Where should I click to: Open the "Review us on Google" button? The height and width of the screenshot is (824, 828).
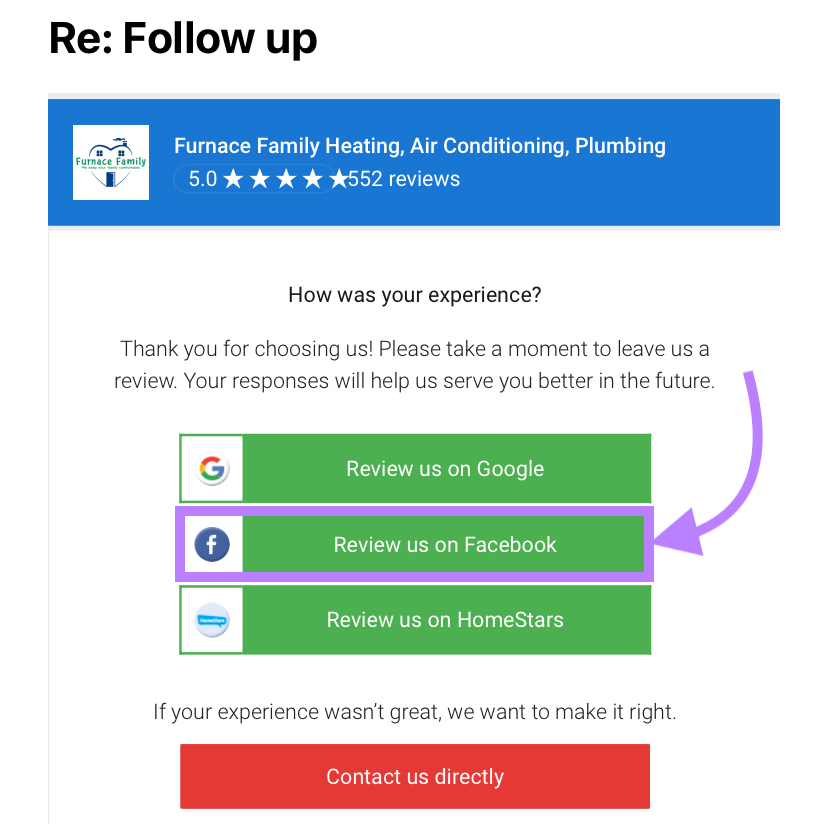point(444,468)
